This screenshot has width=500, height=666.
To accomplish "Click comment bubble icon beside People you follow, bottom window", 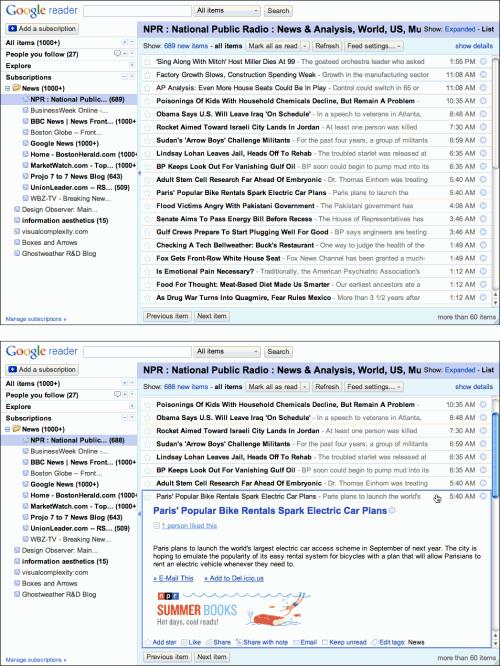I will pyautogui.click(x=117, y=395).
